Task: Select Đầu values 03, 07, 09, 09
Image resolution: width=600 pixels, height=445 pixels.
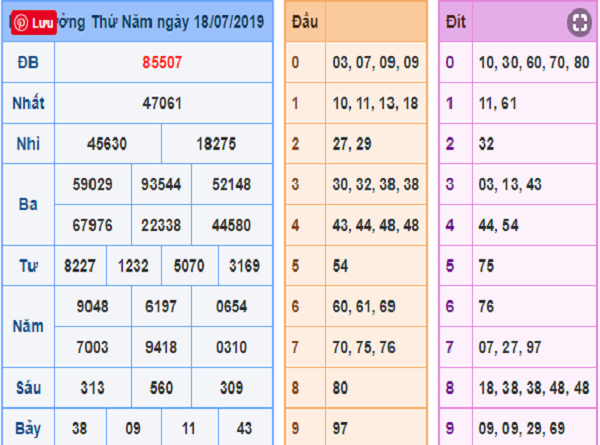Action: pos(376,62)
